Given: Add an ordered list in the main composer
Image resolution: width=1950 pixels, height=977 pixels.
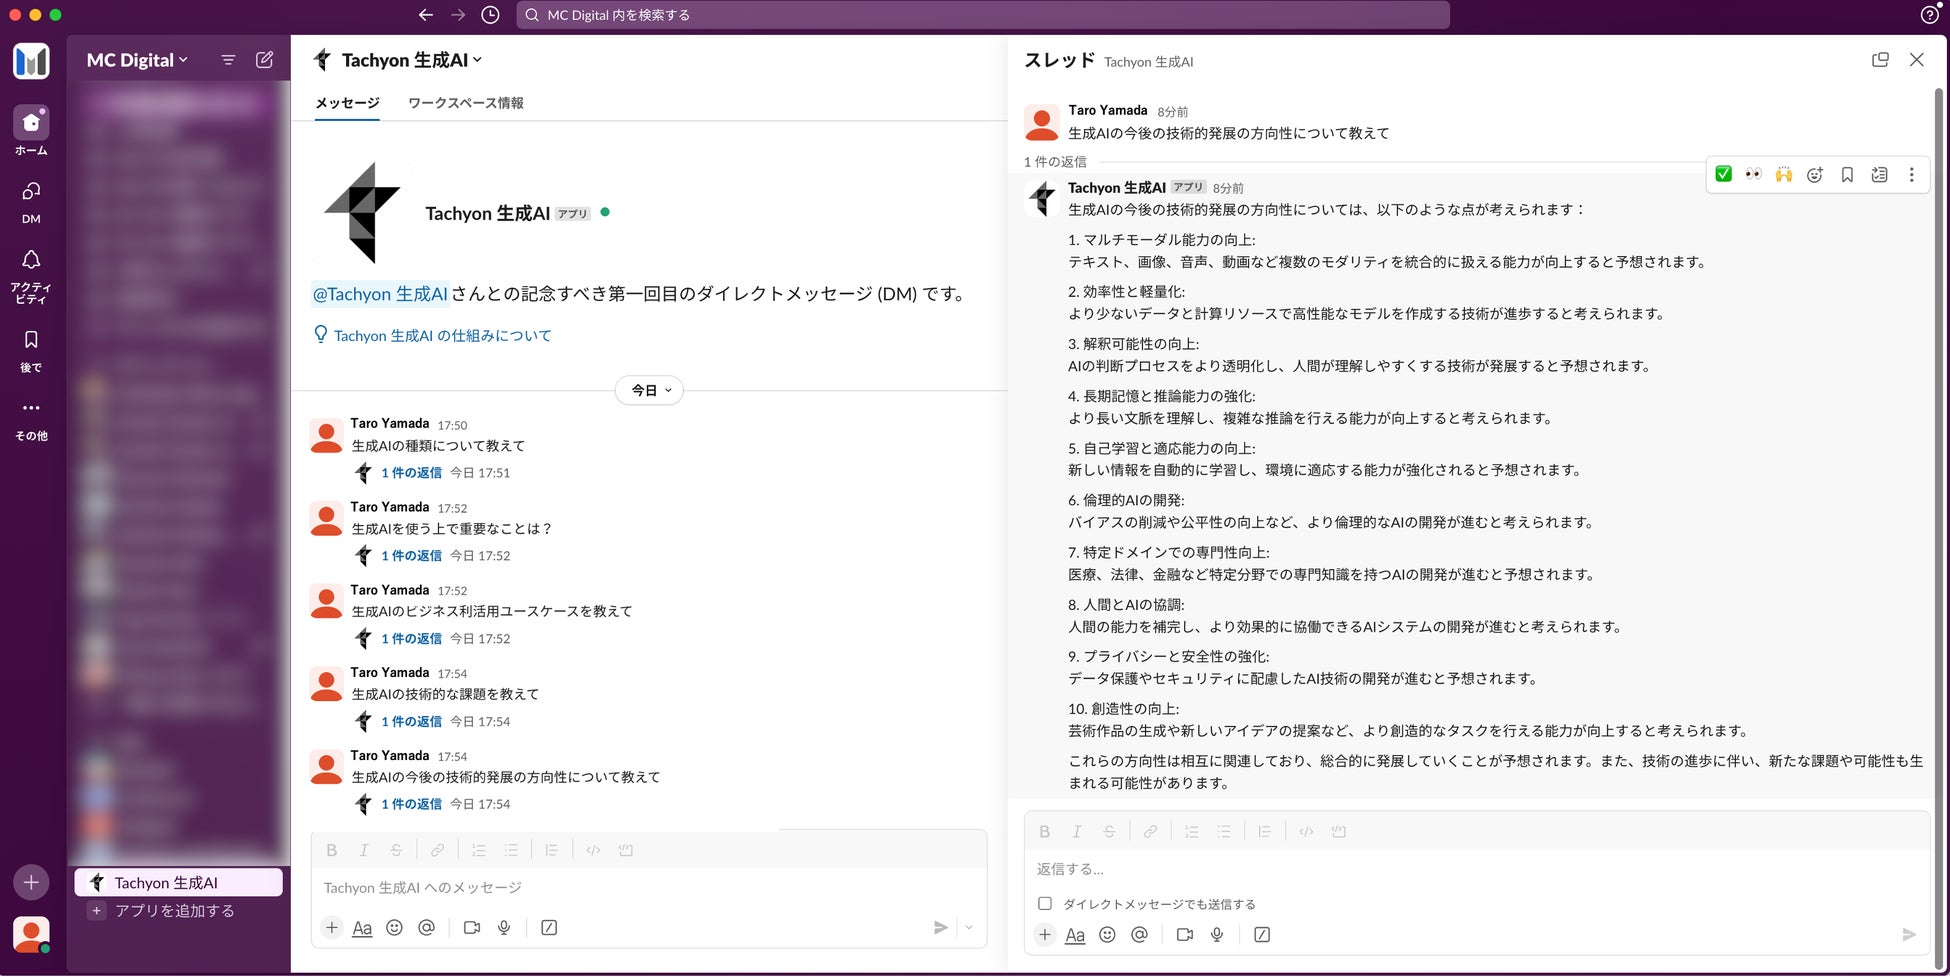Looking at the screenshot, I should pyautogui.click(x=479, y=850).
